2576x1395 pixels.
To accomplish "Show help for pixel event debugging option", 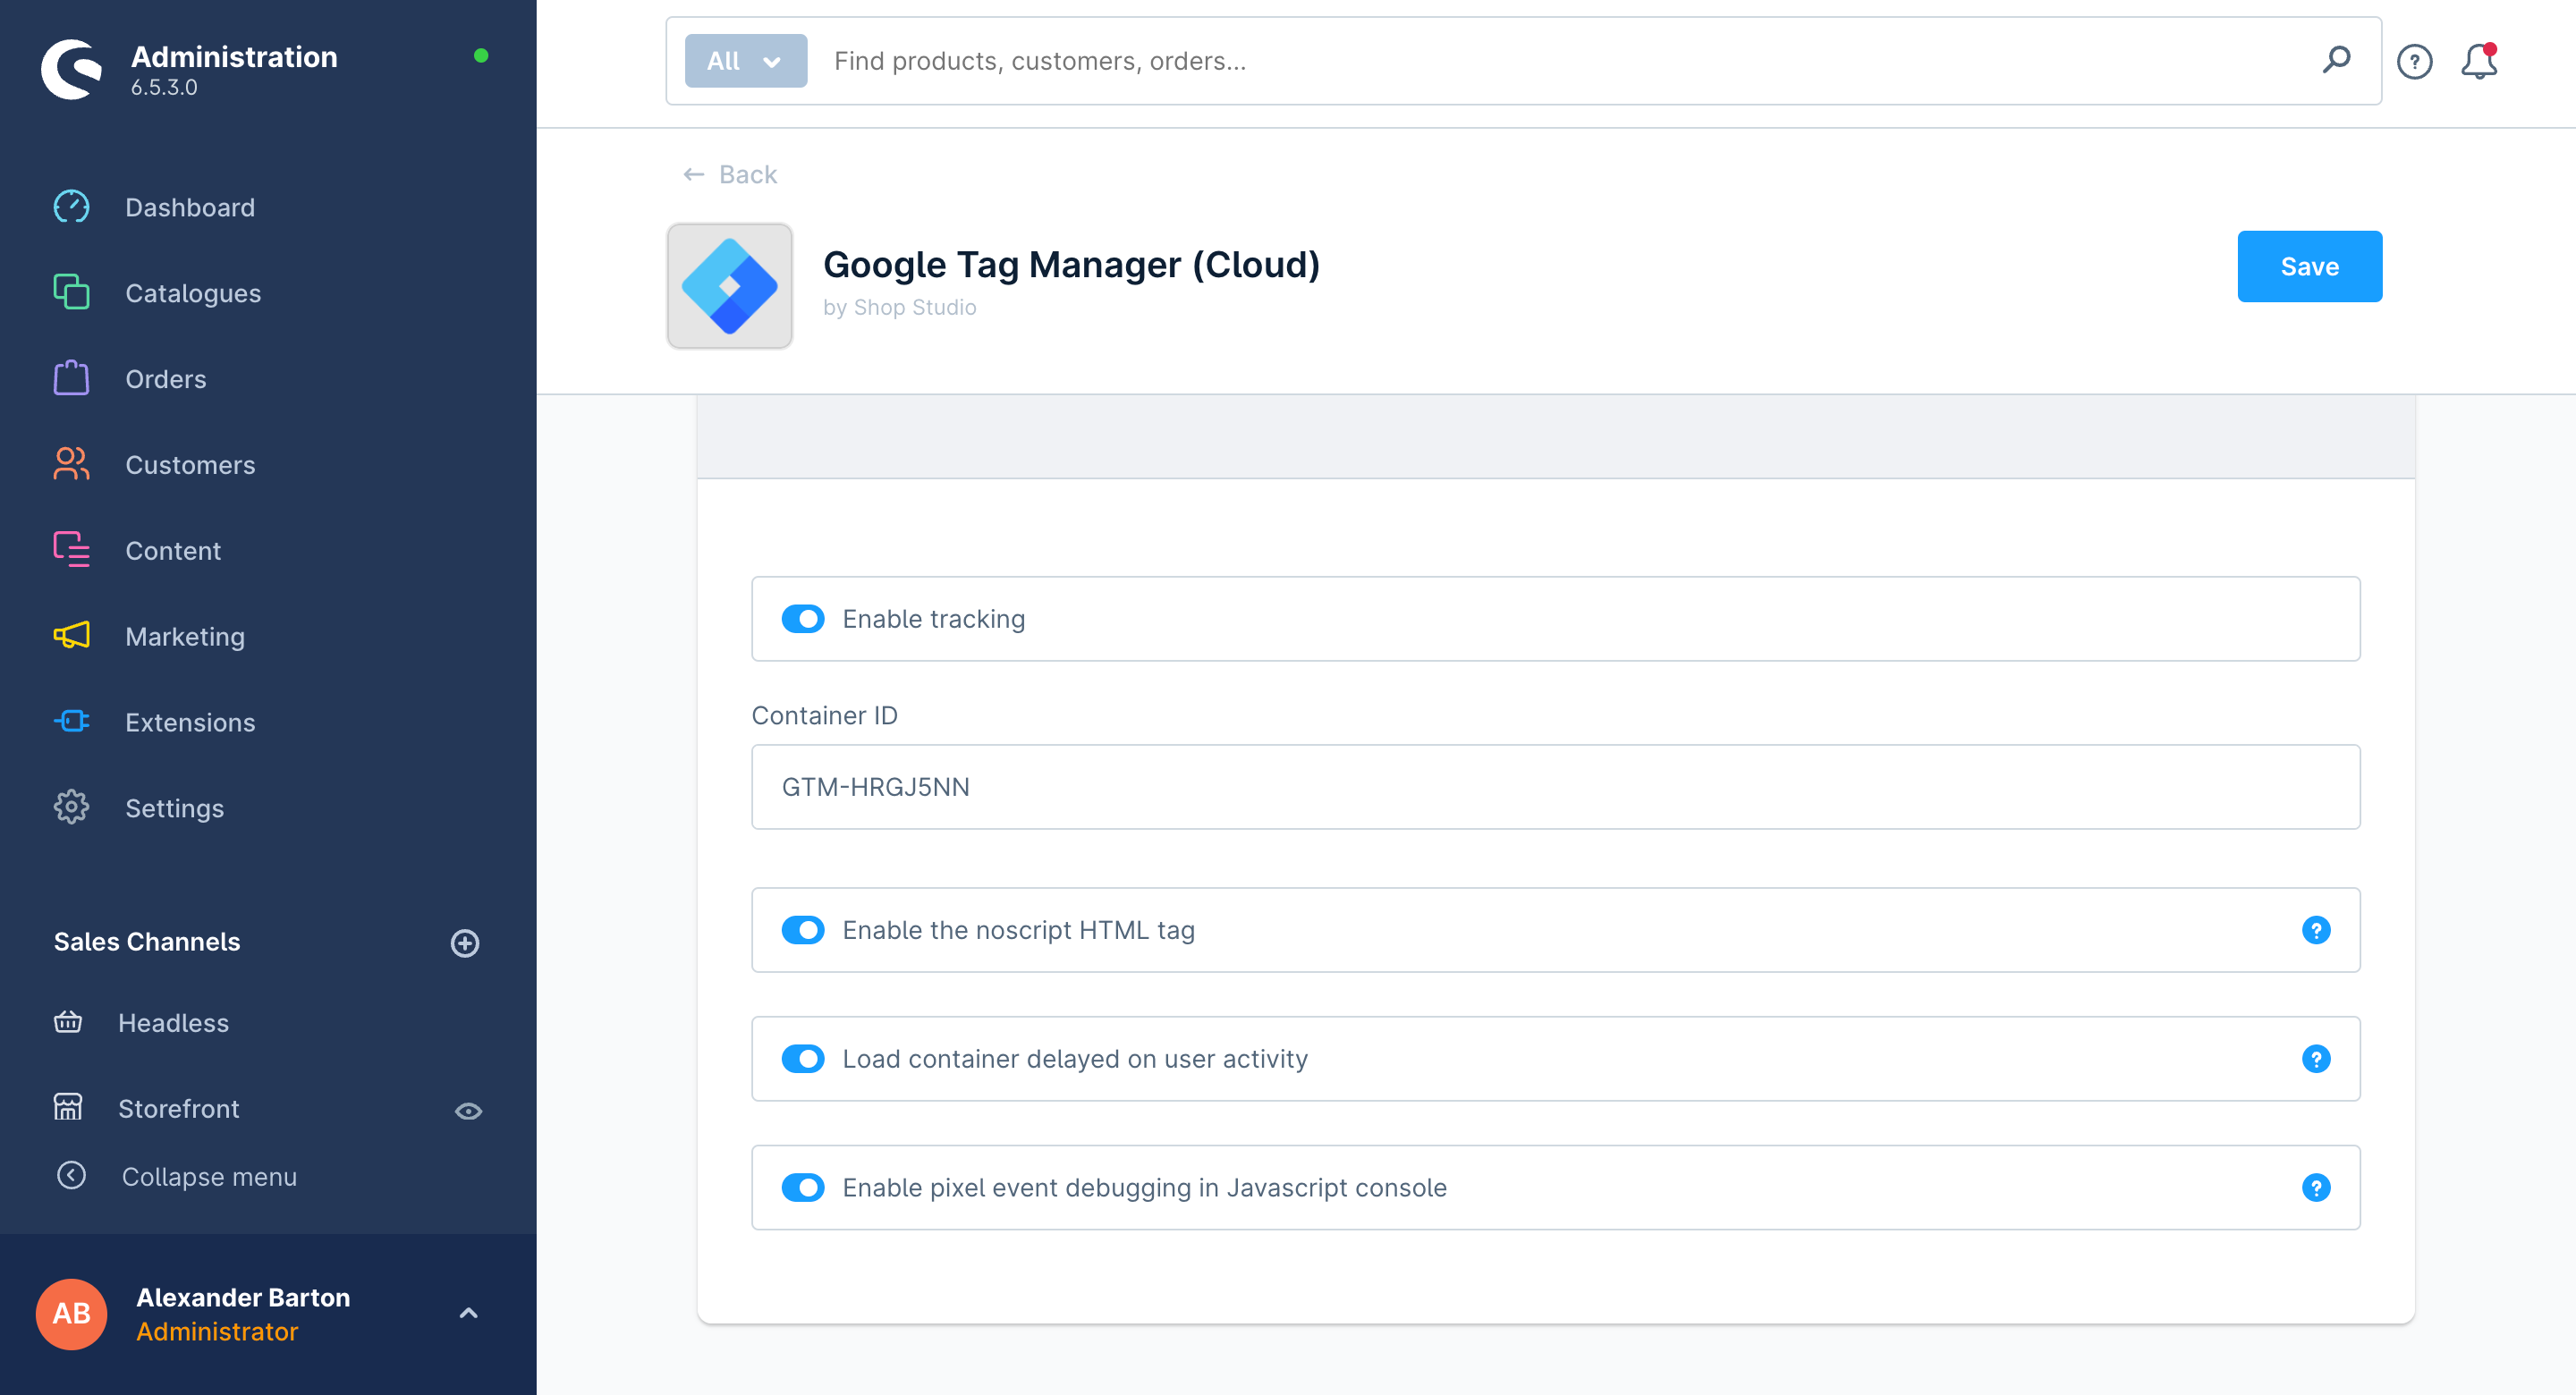I will coord(2316,1188).
